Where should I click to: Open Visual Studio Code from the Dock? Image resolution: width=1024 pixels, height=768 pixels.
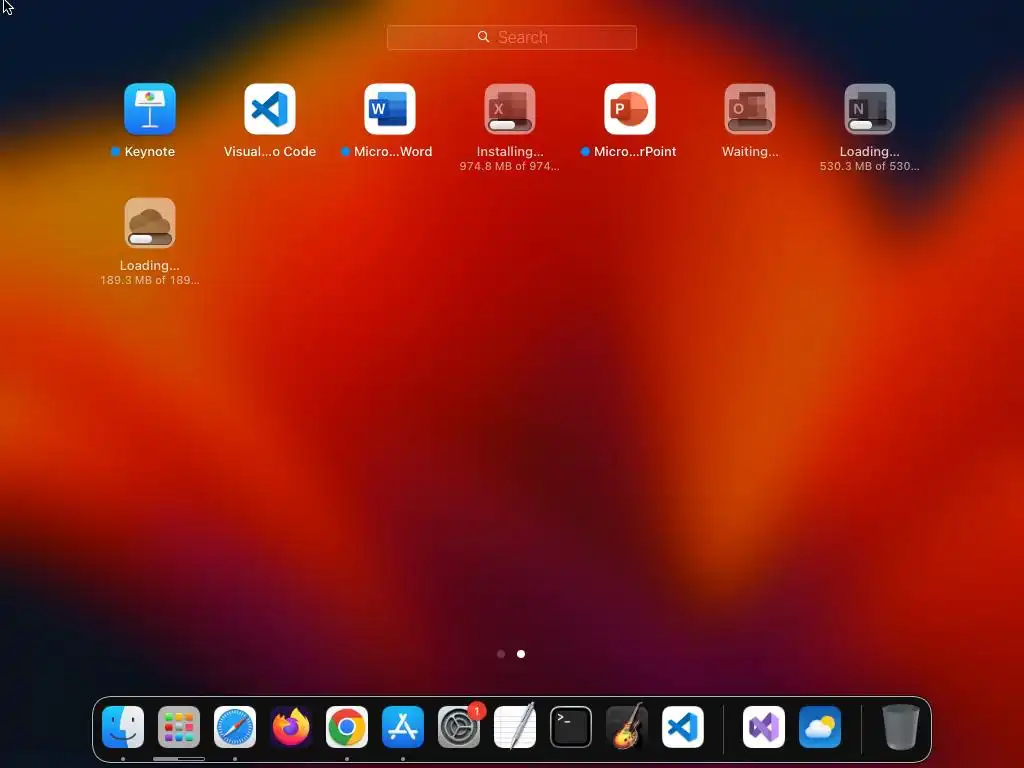pos(682,727)
